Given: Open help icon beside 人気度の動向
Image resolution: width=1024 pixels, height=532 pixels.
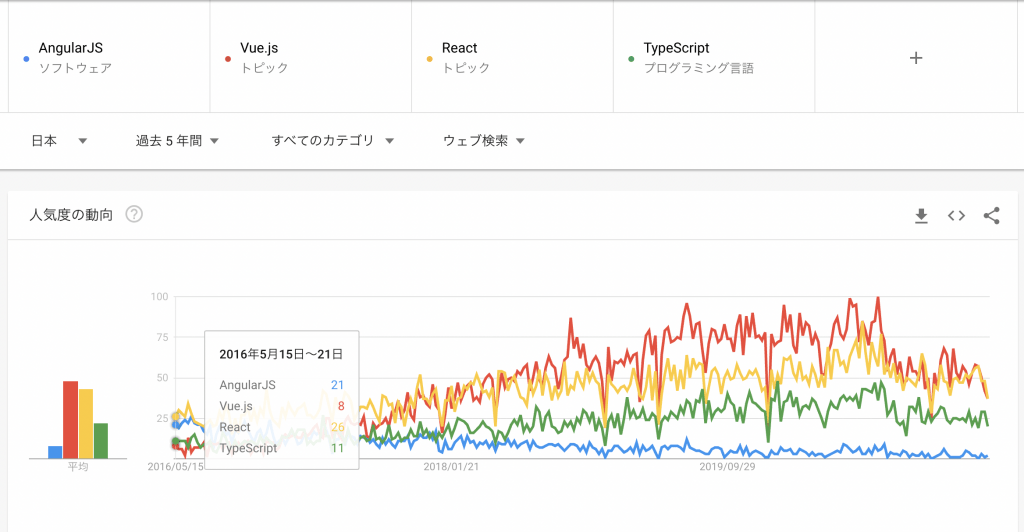Looking at the screenshot, I should coord(134,214).
